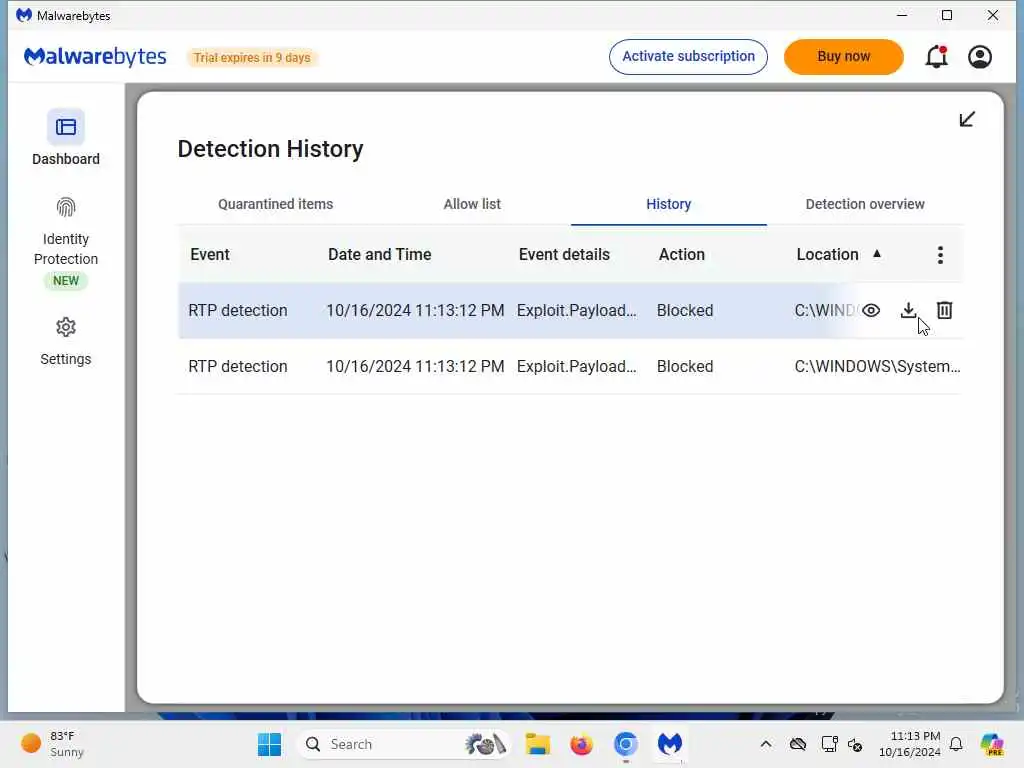The height and width of the screenshot is (768, 1024).
Task: Open the notifications bell in header
Action: 936,57
